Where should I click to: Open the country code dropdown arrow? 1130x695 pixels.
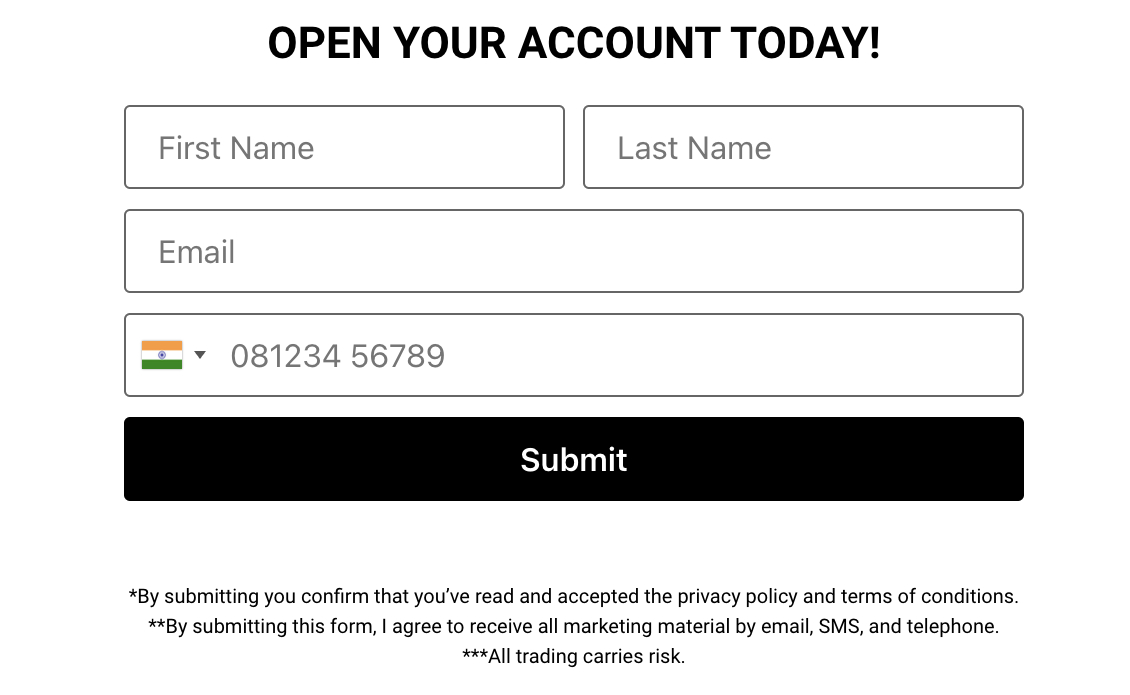pyautogui.click(x=200, y=355)
